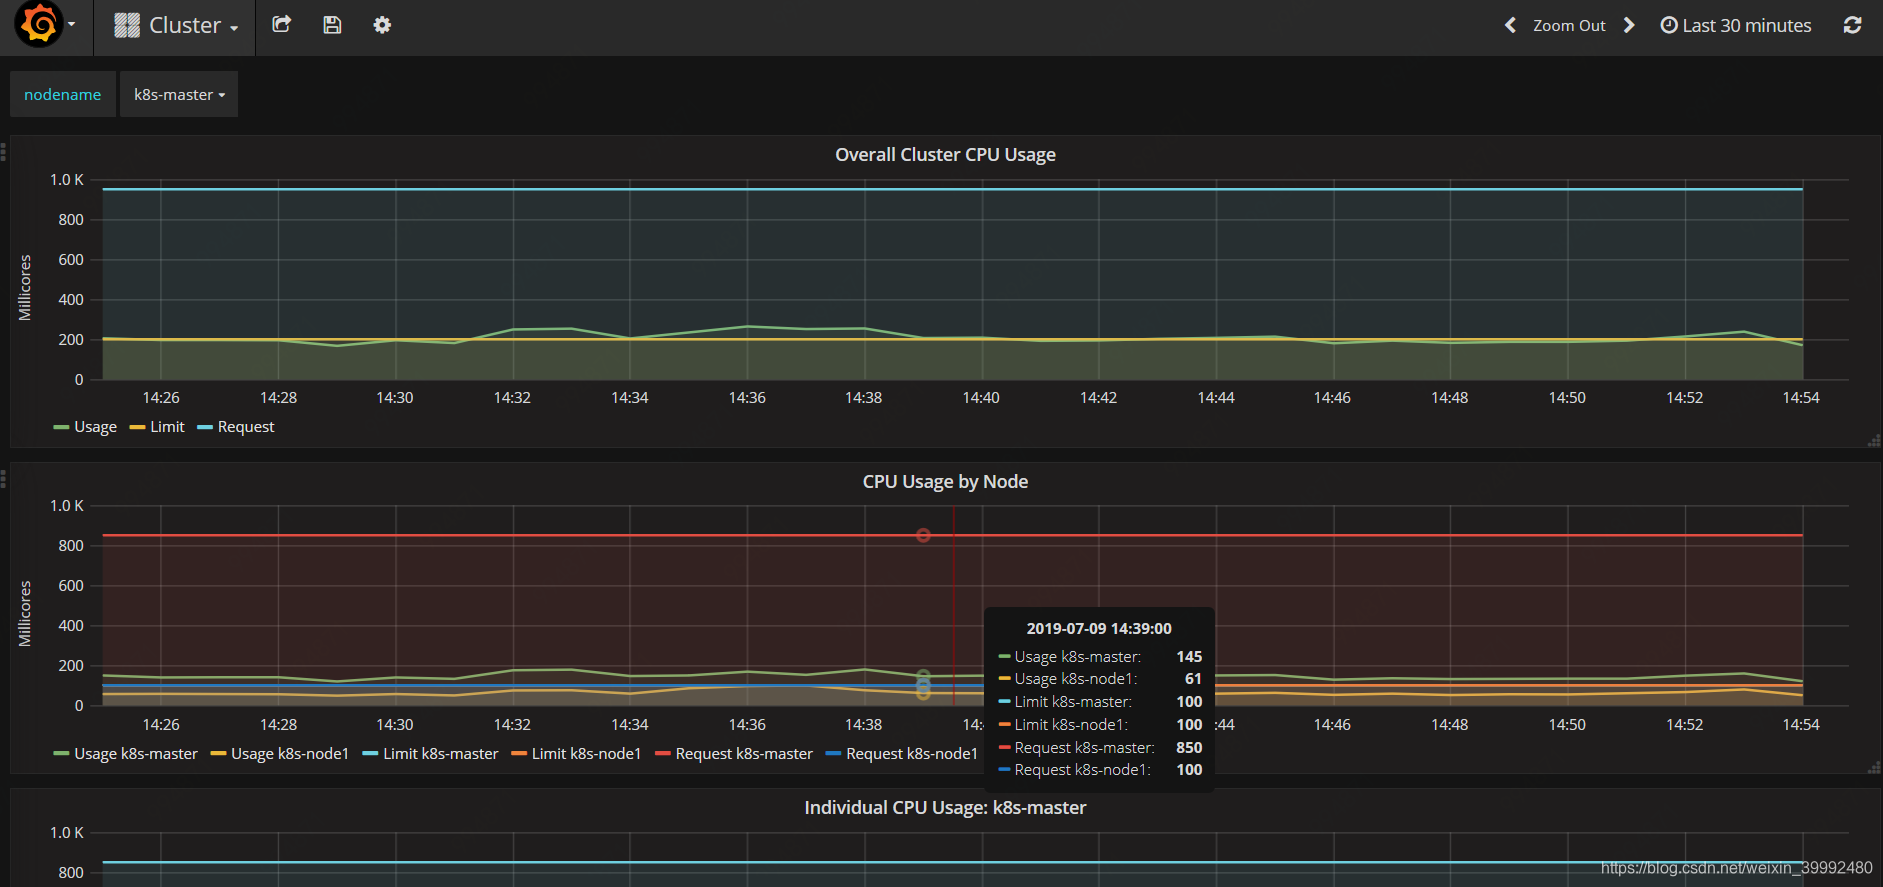Click the second dashboard row handle on left edge
The image size is (1883, 887).
4,479
